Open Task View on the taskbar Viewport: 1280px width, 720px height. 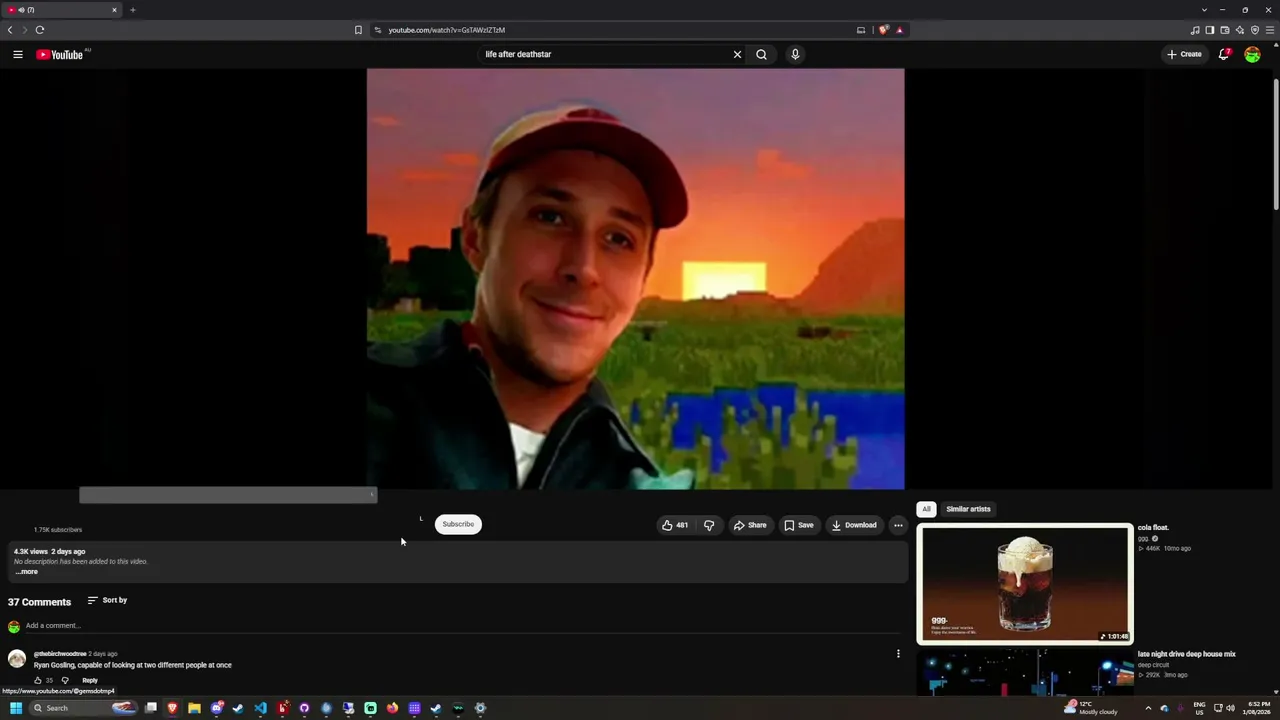[150, 708]
